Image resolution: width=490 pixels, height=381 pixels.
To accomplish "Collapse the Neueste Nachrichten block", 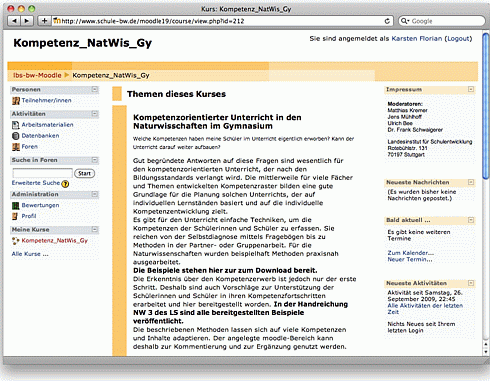I will pyautogui.click(x=471, y=182).
